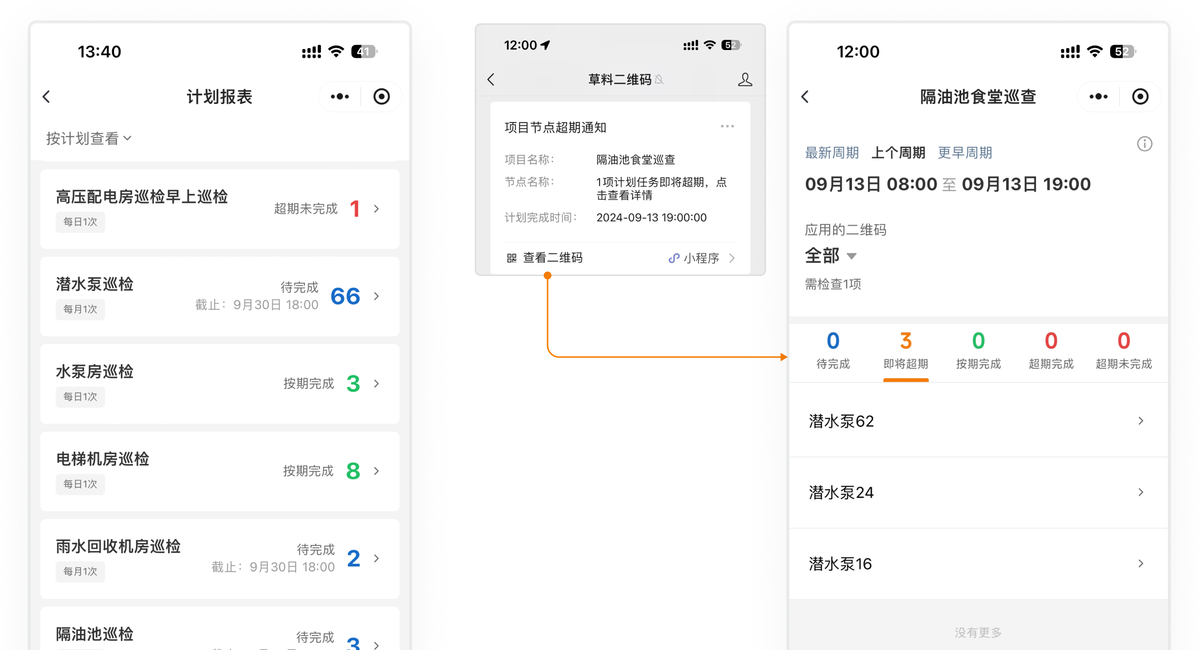Open the 全部 QR code filter dropdown

[x=831, y=256]
